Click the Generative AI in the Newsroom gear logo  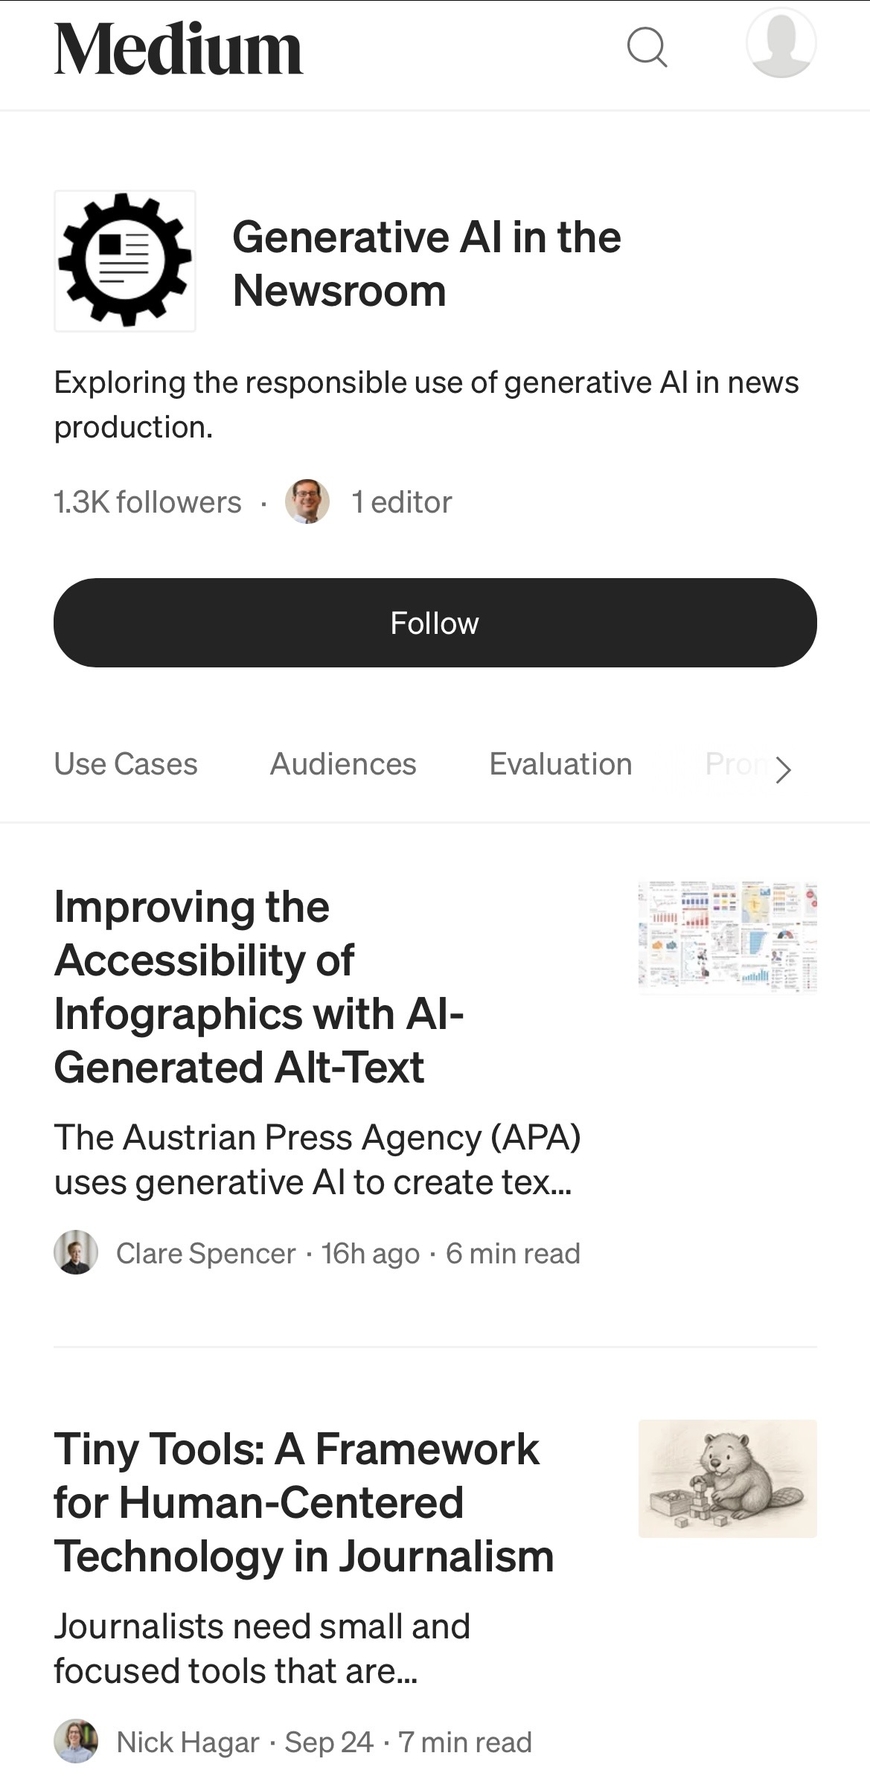pos(125,261)
